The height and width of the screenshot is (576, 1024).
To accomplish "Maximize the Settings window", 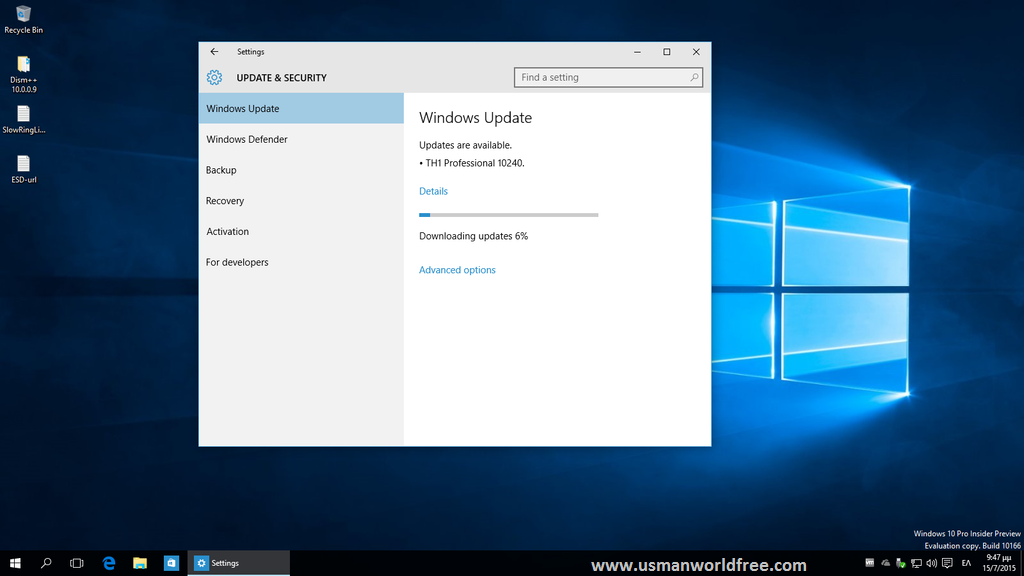I will (x=667, y=52).
